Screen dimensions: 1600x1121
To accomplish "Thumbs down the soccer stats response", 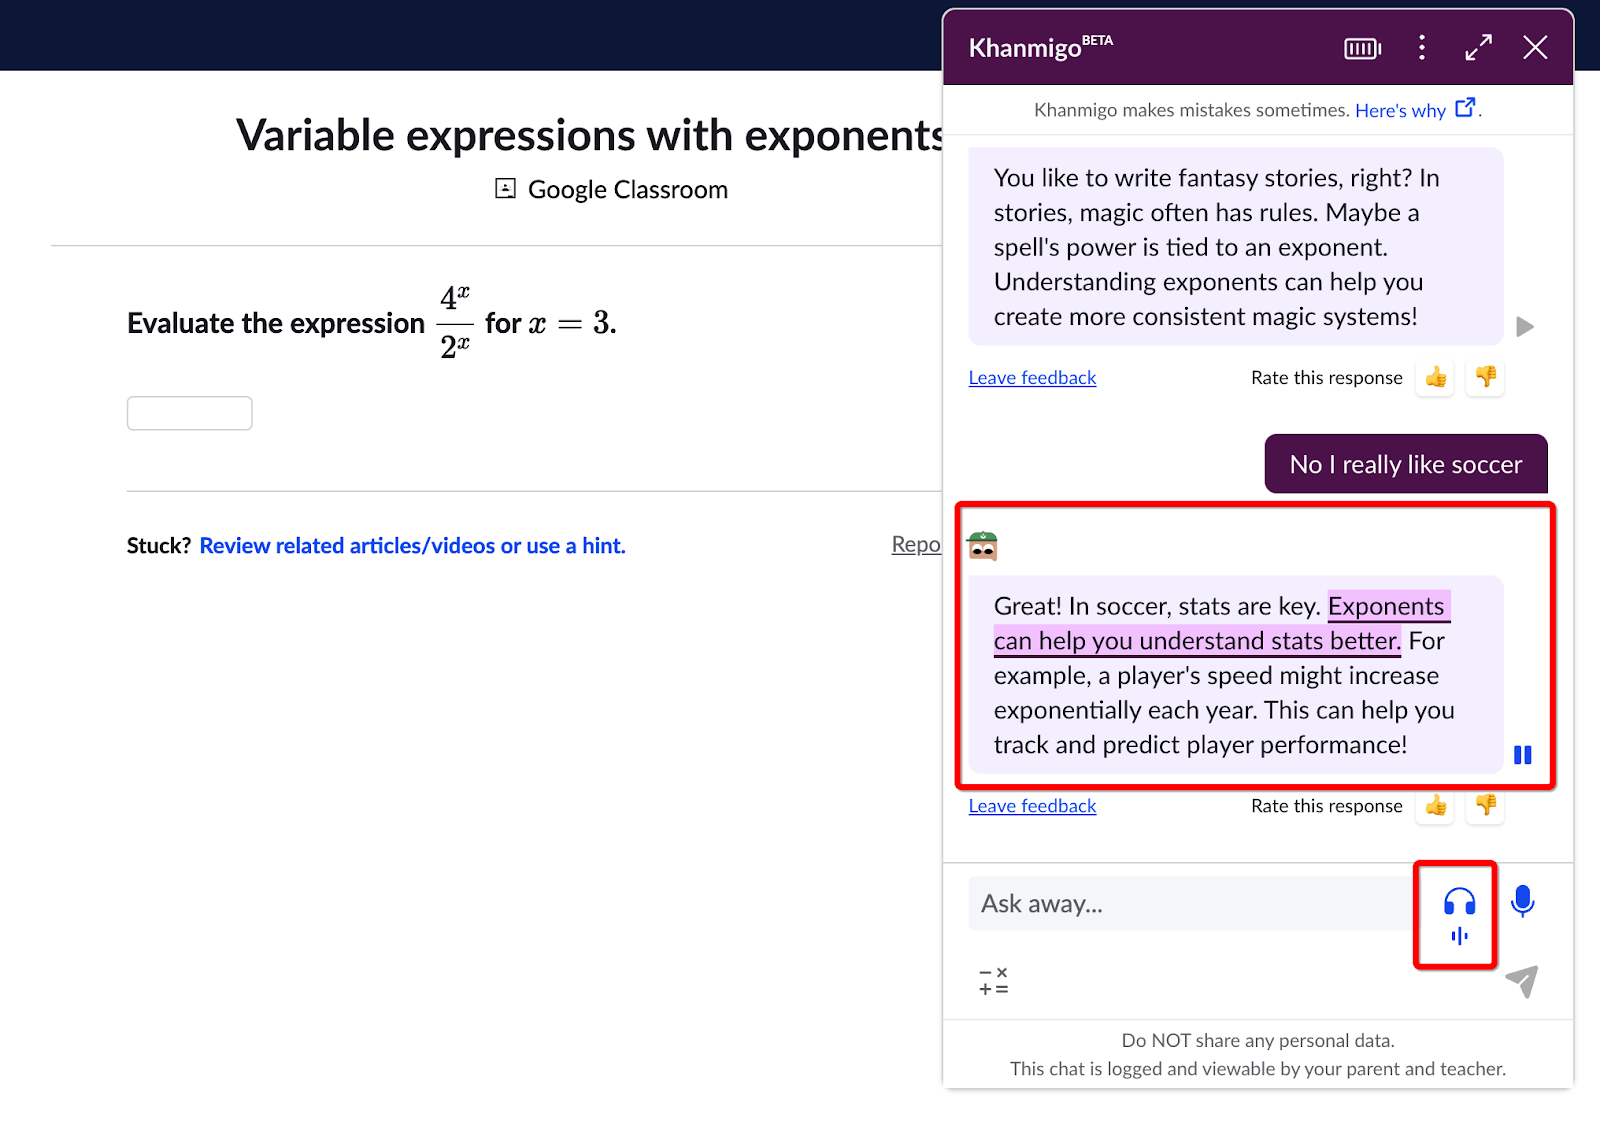I will pos(1484,806).
